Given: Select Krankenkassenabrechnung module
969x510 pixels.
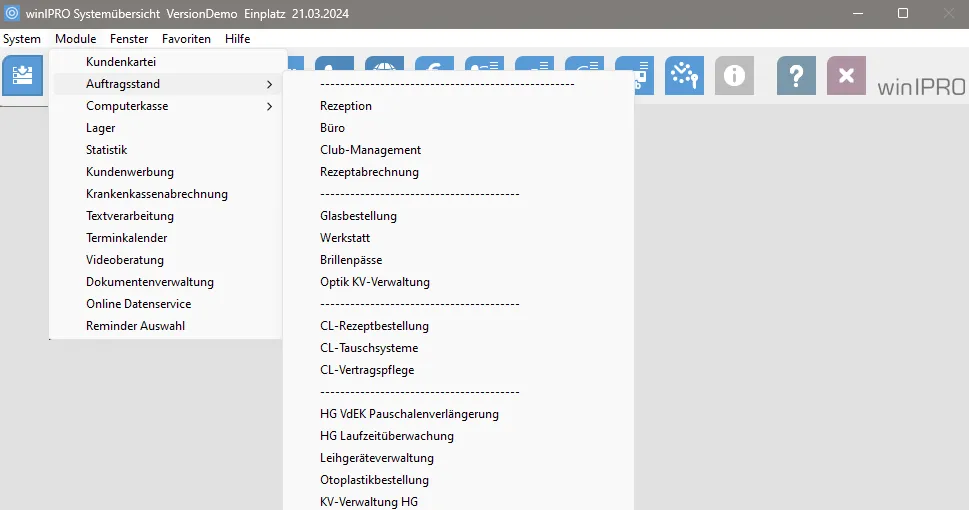Looking at the screenshot, I should point(157,194).
